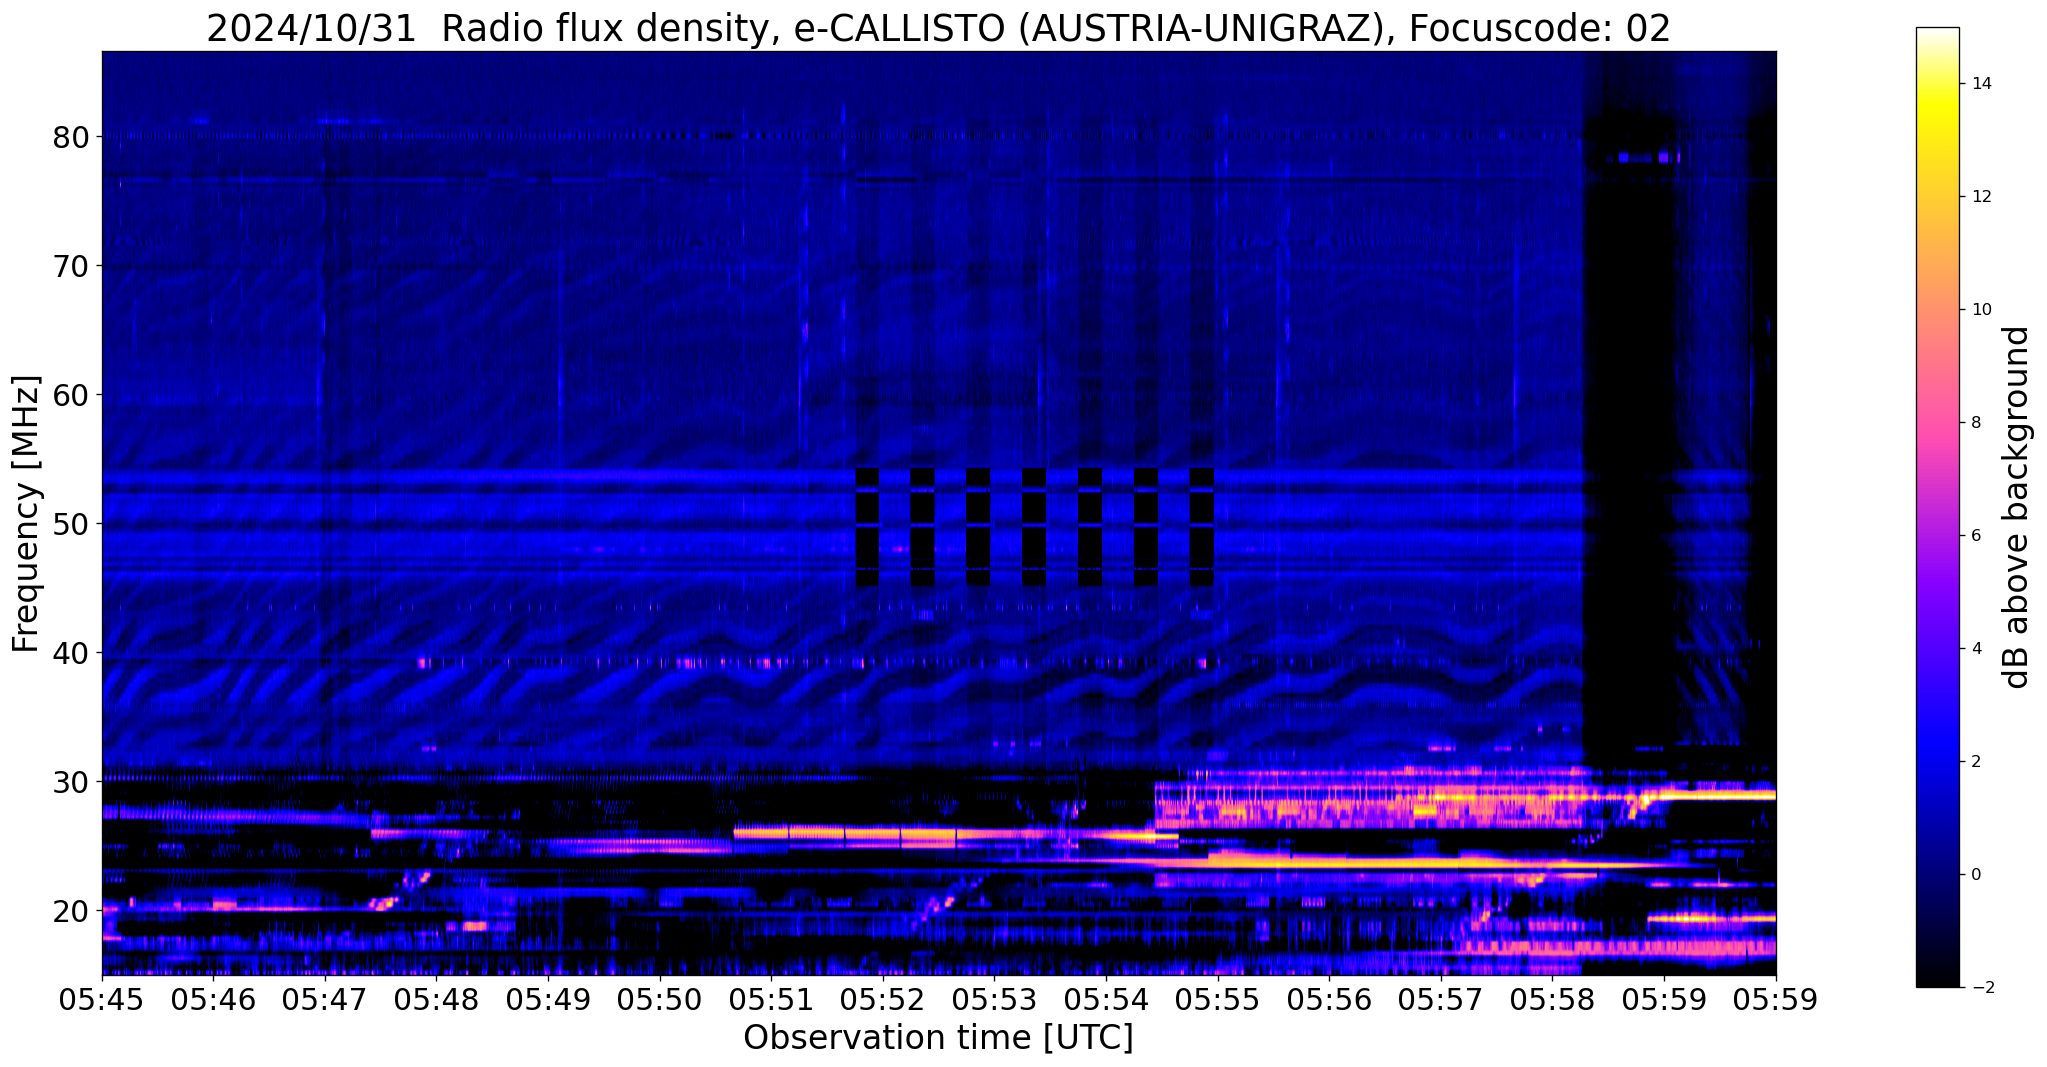Click the black dropout region near 05:58:30
Screen dimensions: 2047x1067
pos(1630,430)
